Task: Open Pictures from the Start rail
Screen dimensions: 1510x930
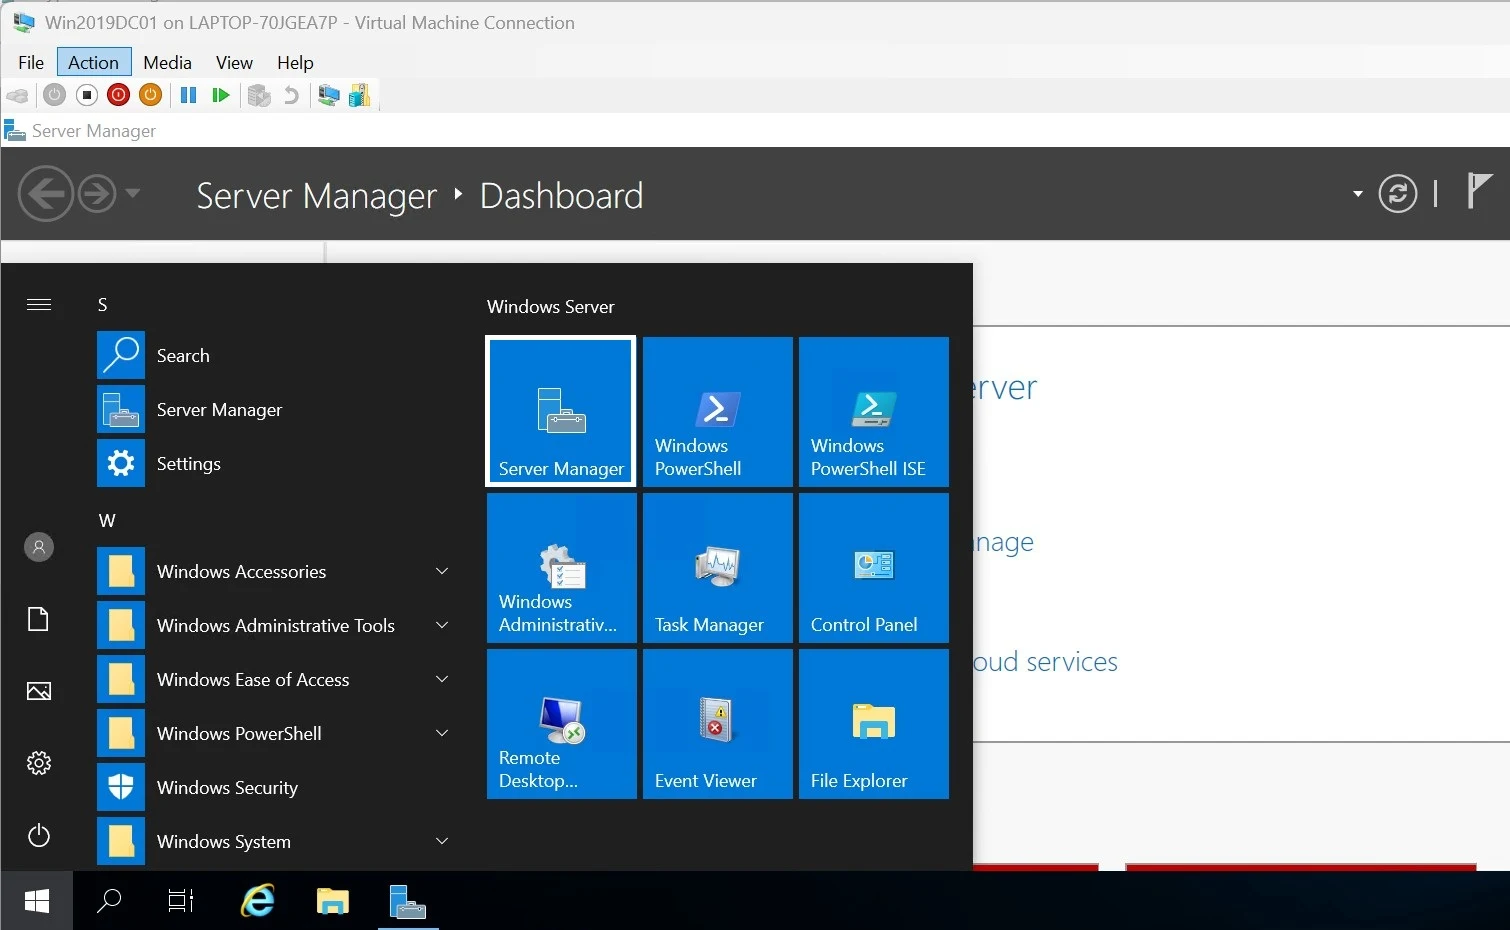Action: click(x=39, y=691)
